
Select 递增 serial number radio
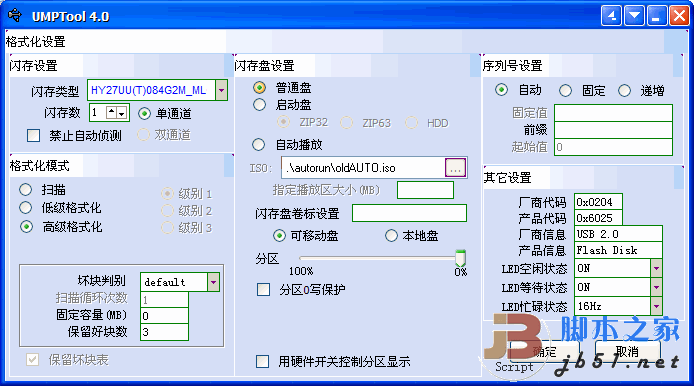(625, 91)
